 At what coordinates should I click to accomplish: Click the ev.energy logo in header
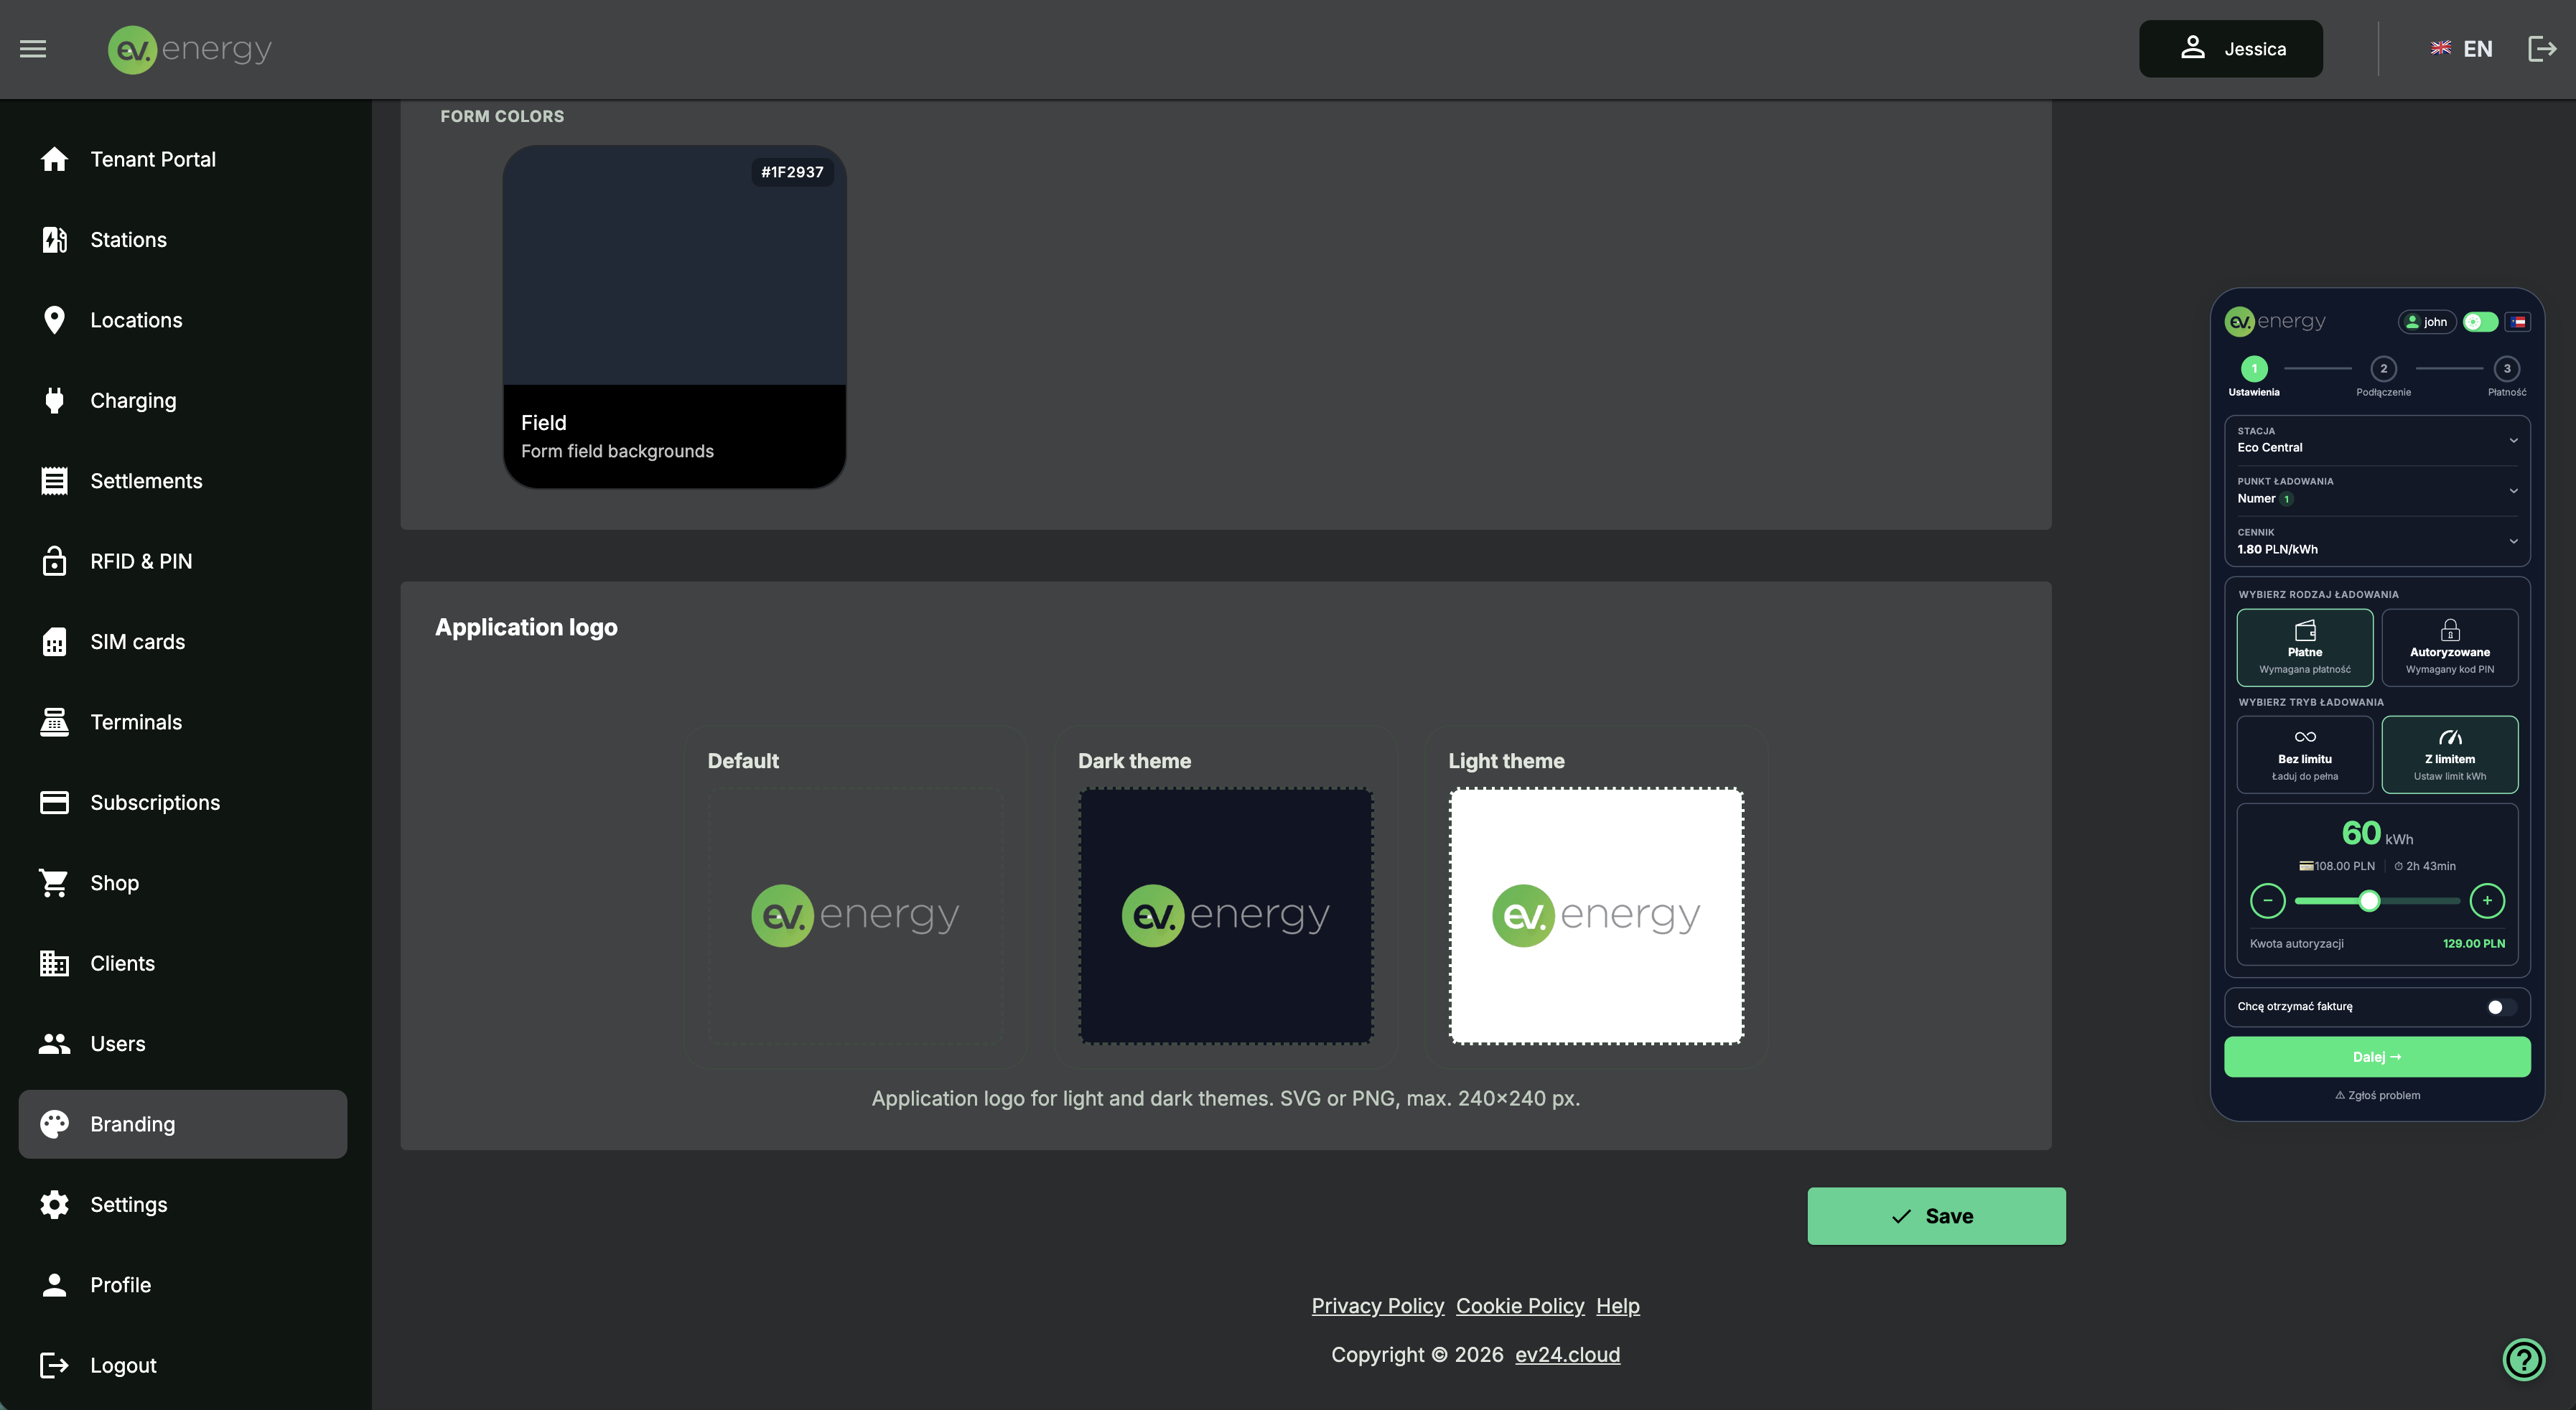point(190,49)
